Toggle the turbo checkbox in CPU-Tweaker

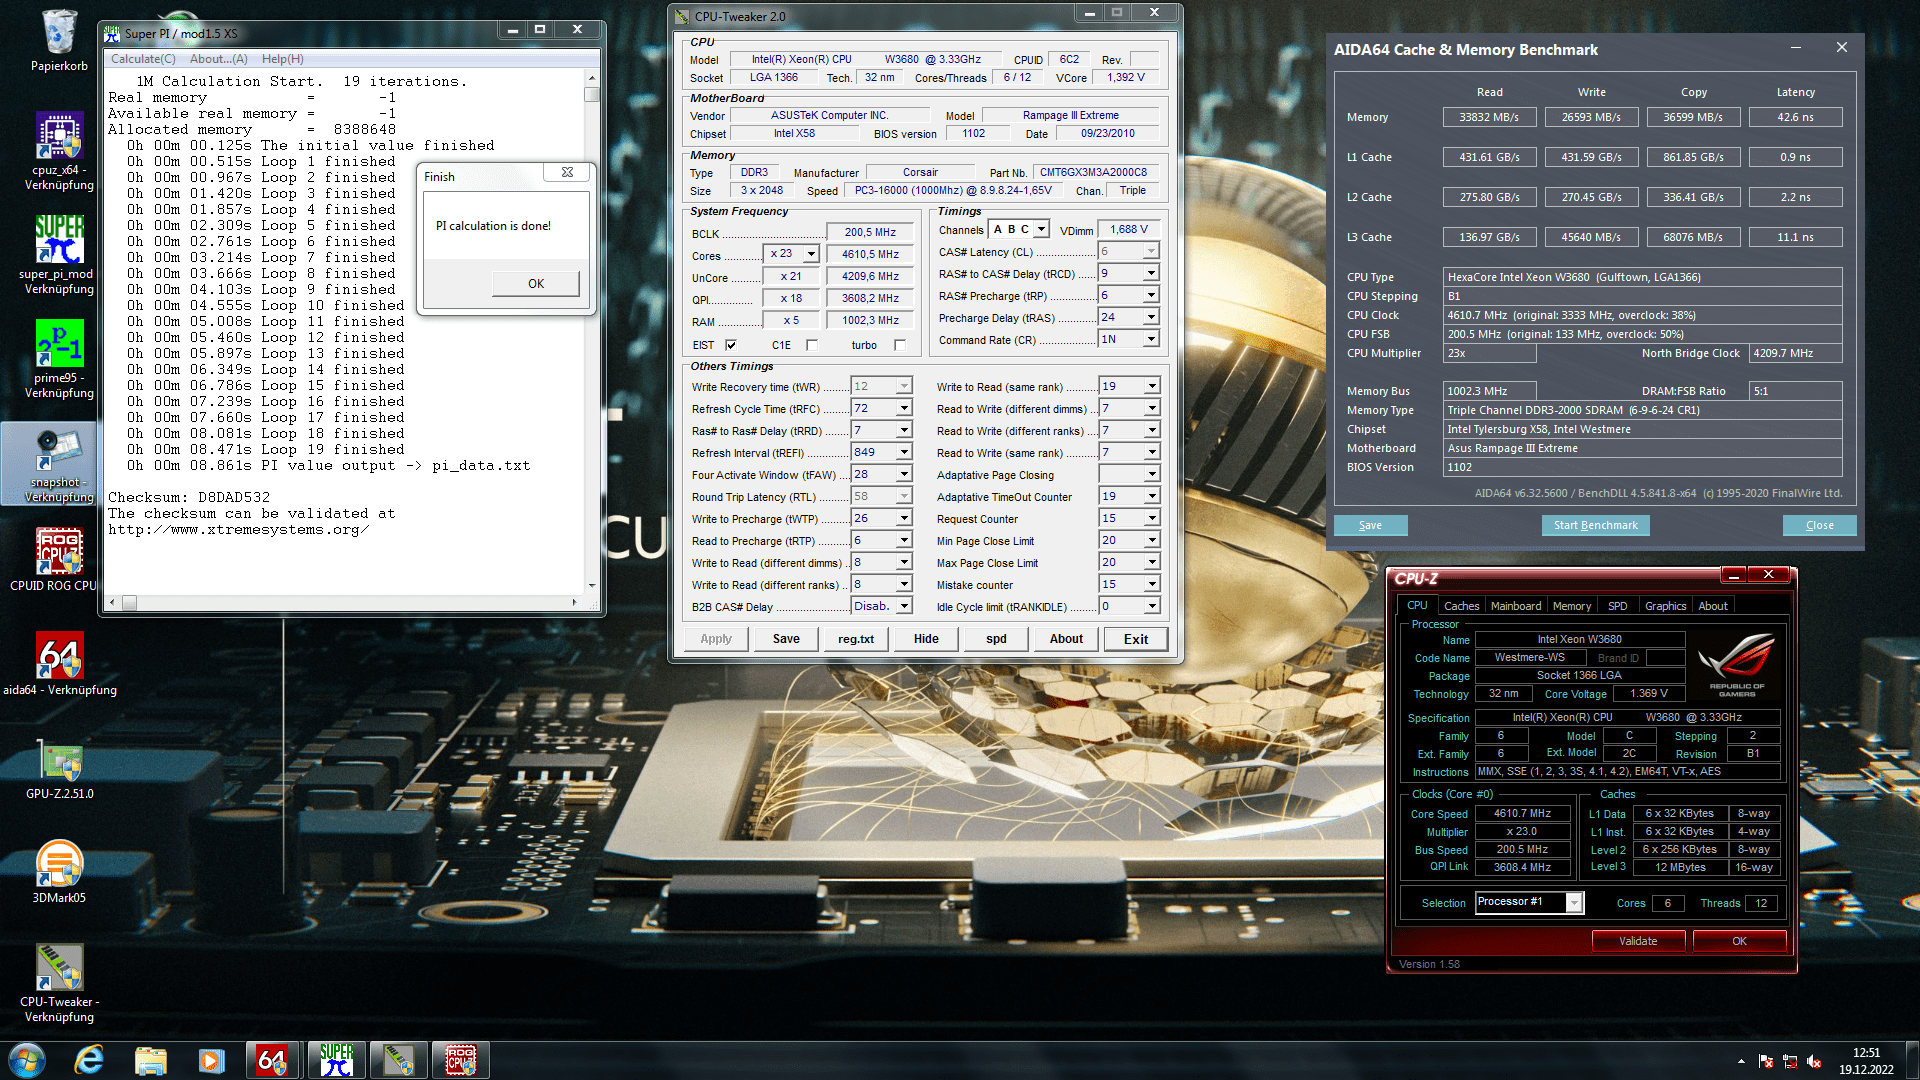tap(900, 346)
